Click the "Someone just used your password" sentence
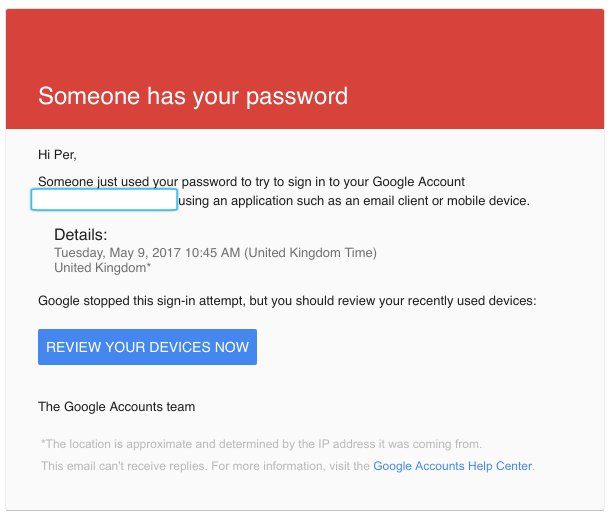Screen dimensions: 609x512 coord(140,182)
